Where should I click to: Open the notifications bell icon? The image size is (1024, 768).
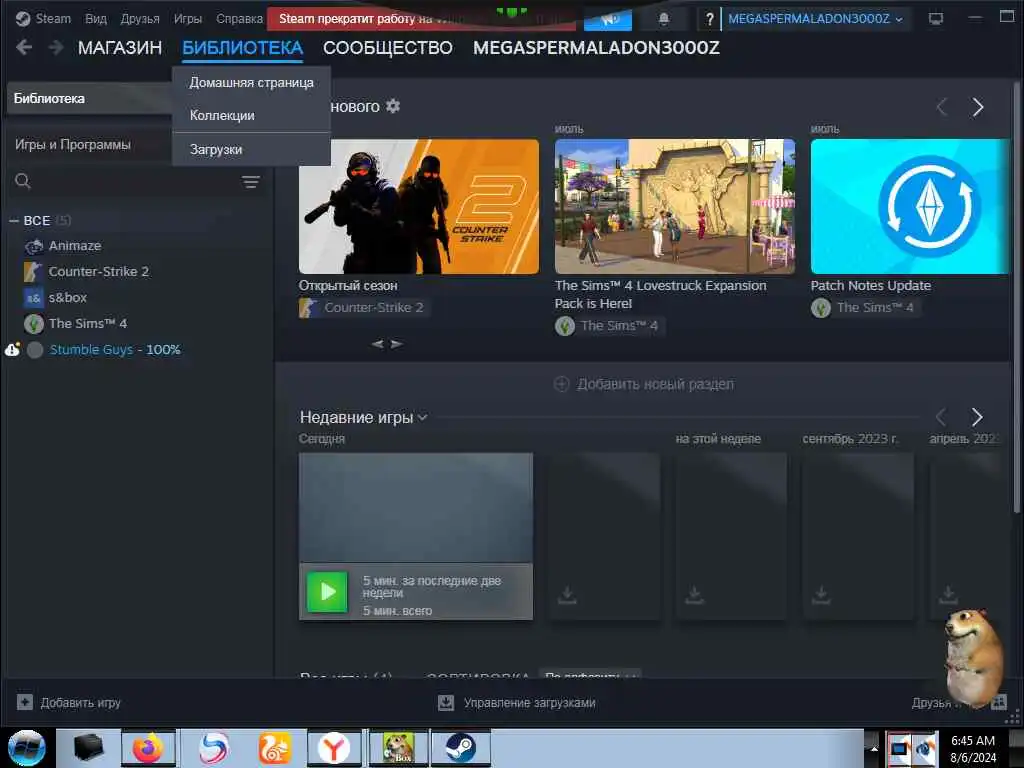point(664,19)
